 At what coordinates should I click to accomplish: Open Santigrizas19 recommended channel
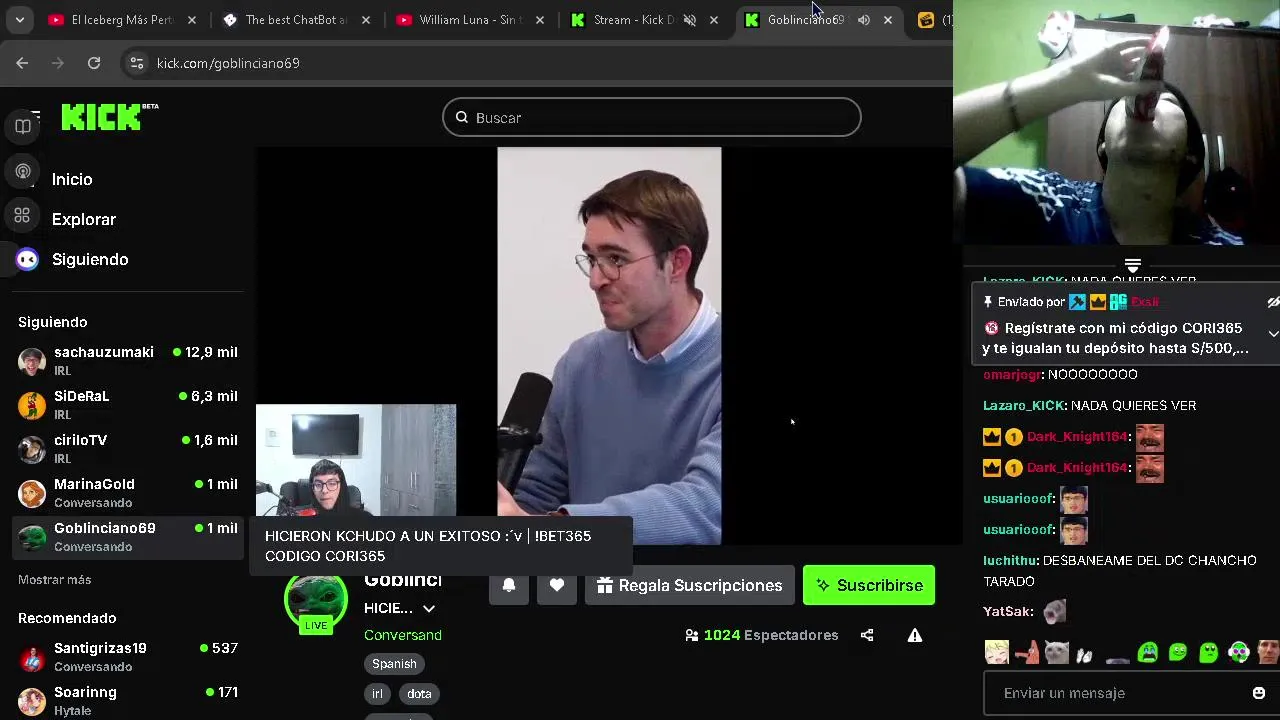tap(128, 657)
